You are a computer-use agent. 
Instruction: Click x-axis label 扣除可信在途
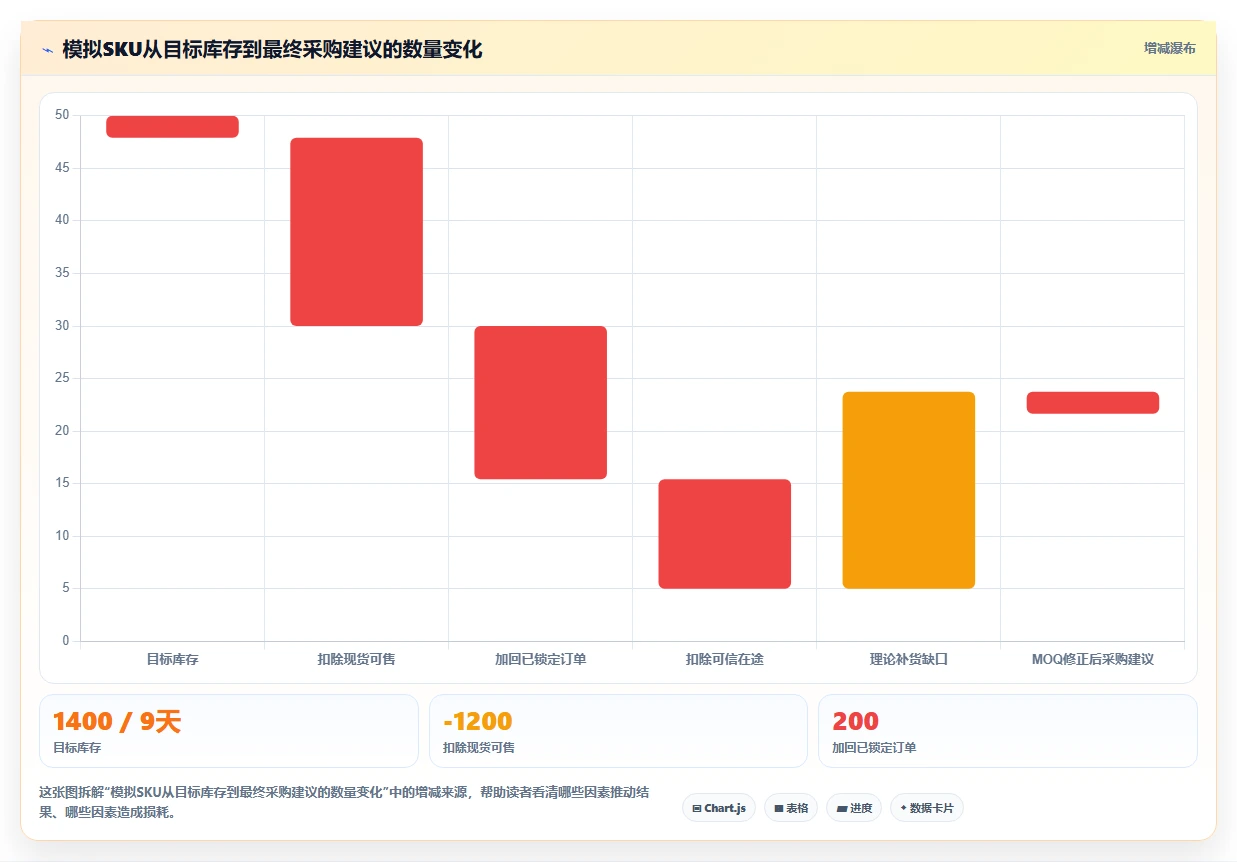tap(724, 660)
